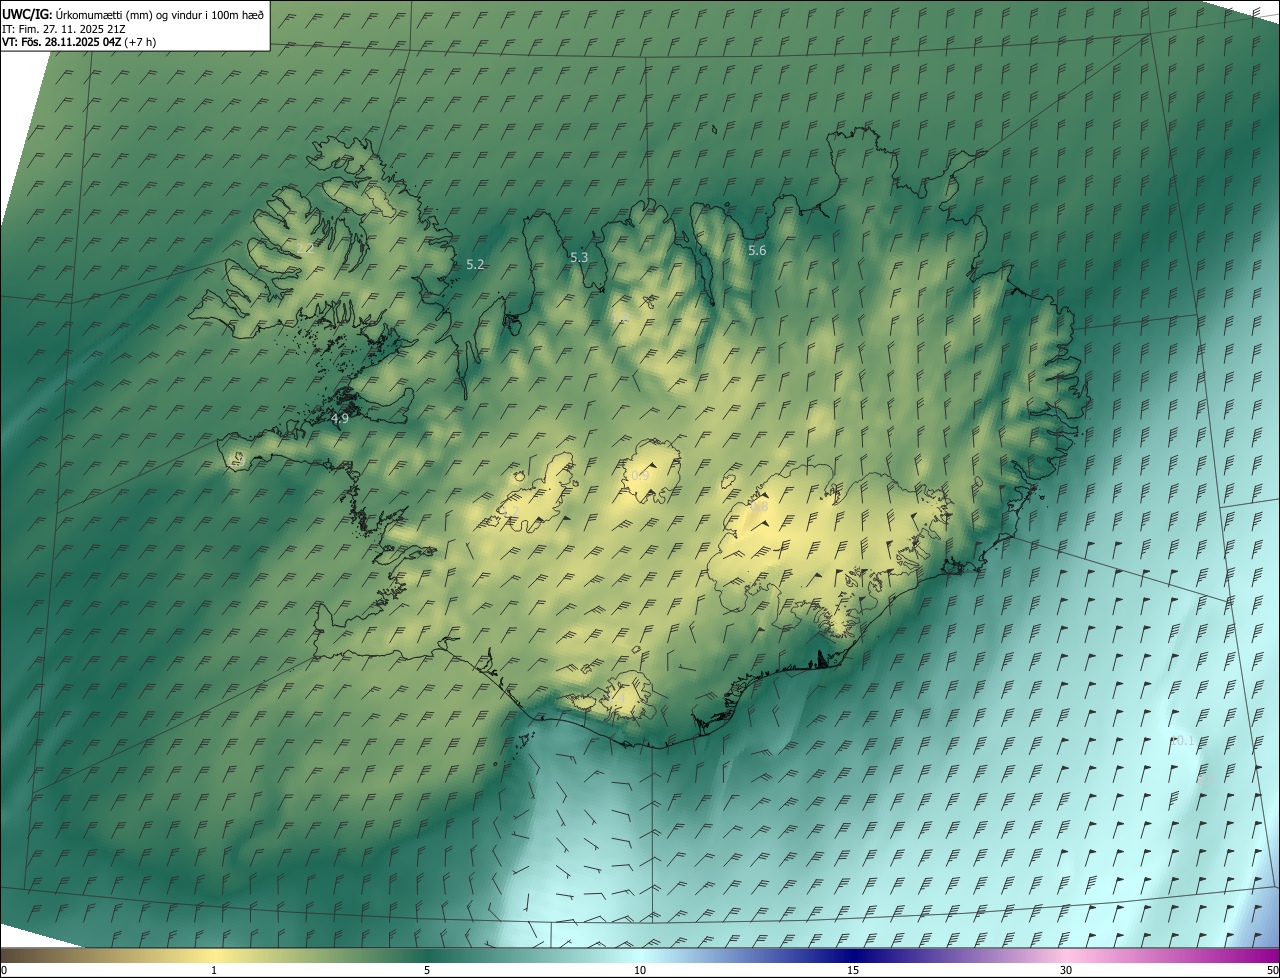The image size is (1280, 978).
Task: Click the 15 tick label on the color scale
Action: point(853,971)
